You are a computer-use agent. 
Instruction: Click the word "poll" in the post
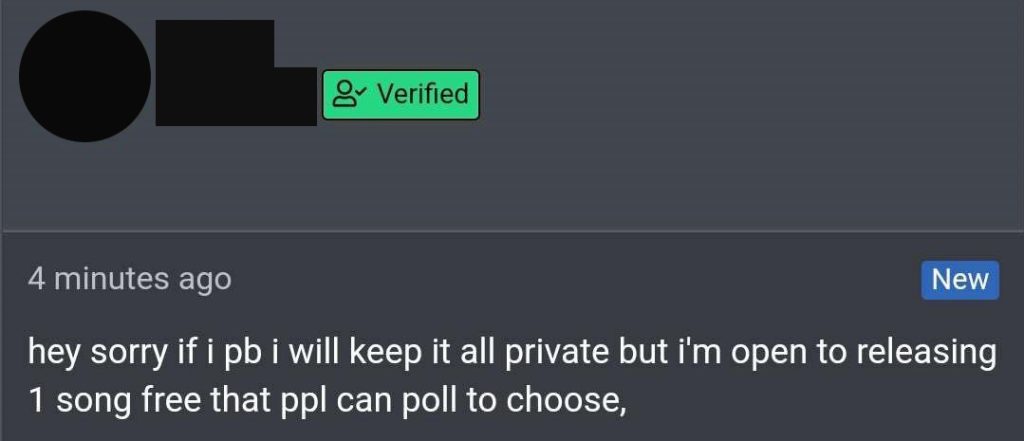[x=426, y=401]
